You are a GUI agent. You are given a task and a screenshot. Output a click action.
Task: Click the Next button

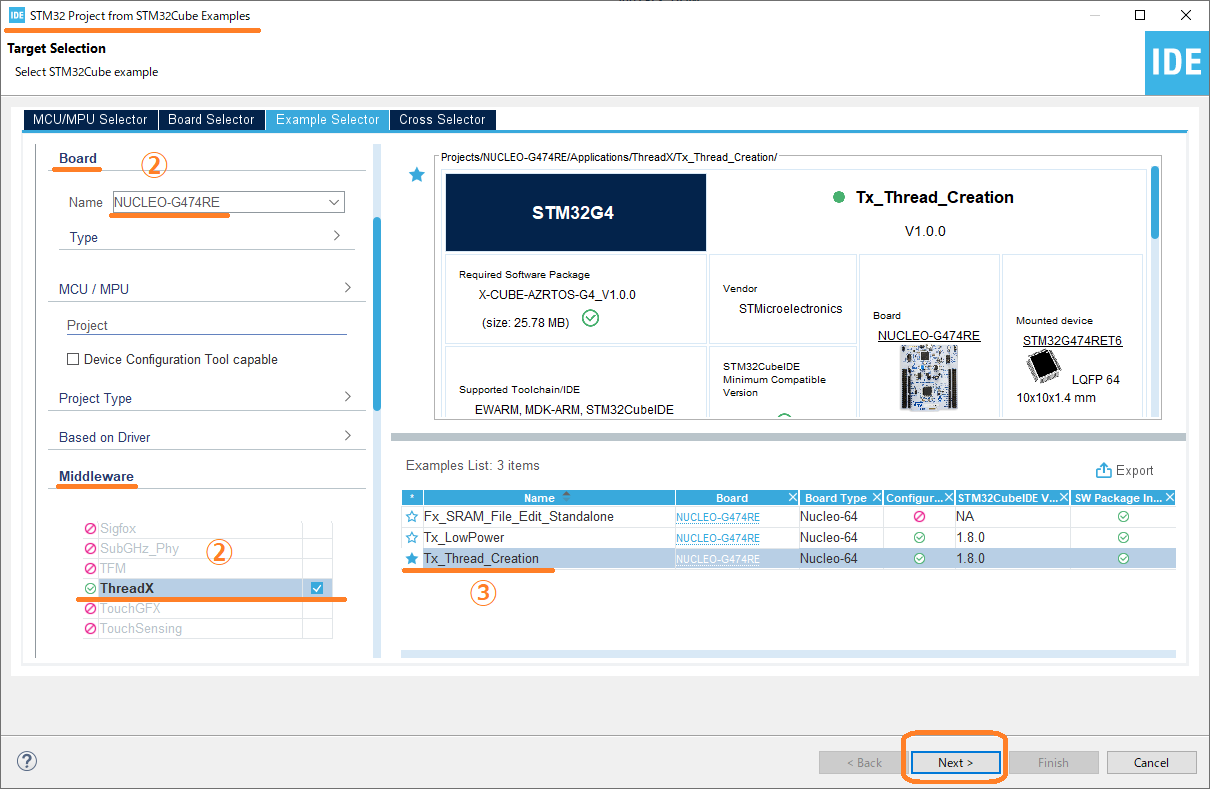(955, 762)
